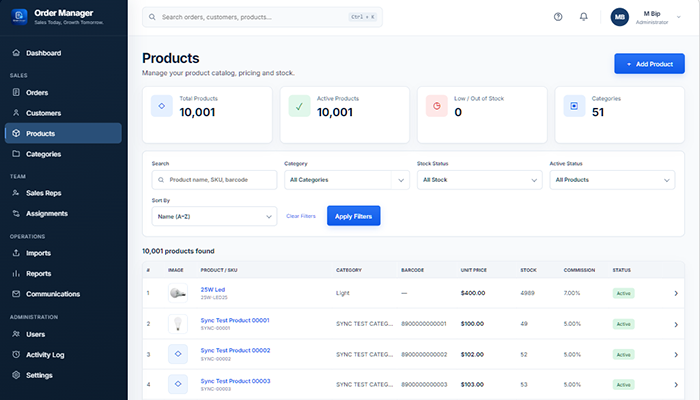Click the Apply Filters button

354,216
